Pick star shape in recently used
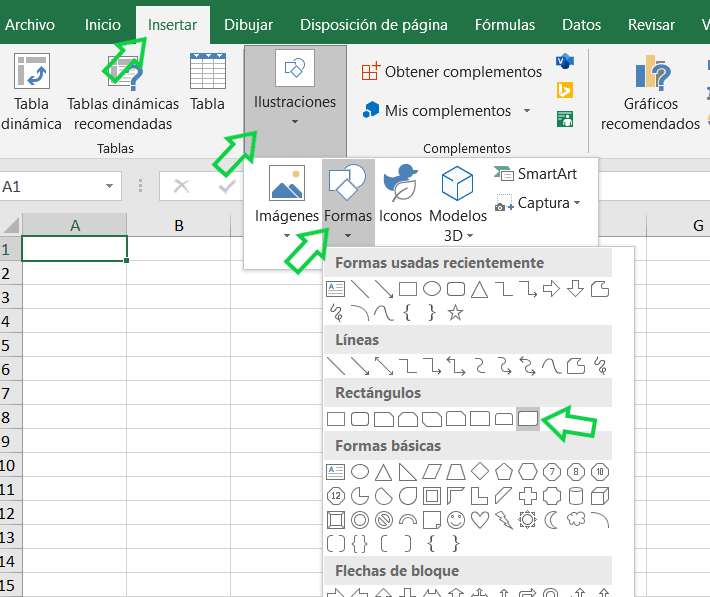 click(x=456, y=313)
